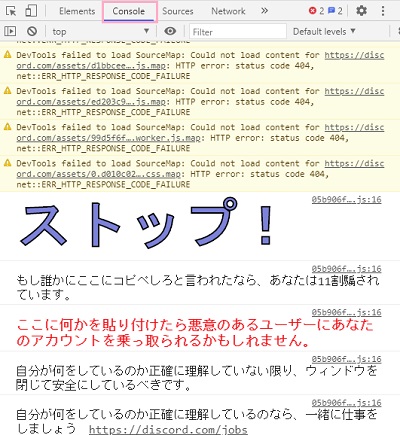Image resolution: width=400 pixels, height=435 pixels.
Task: Click the warning icon beside d1bbcee message
Action: [x=7, y=55]
